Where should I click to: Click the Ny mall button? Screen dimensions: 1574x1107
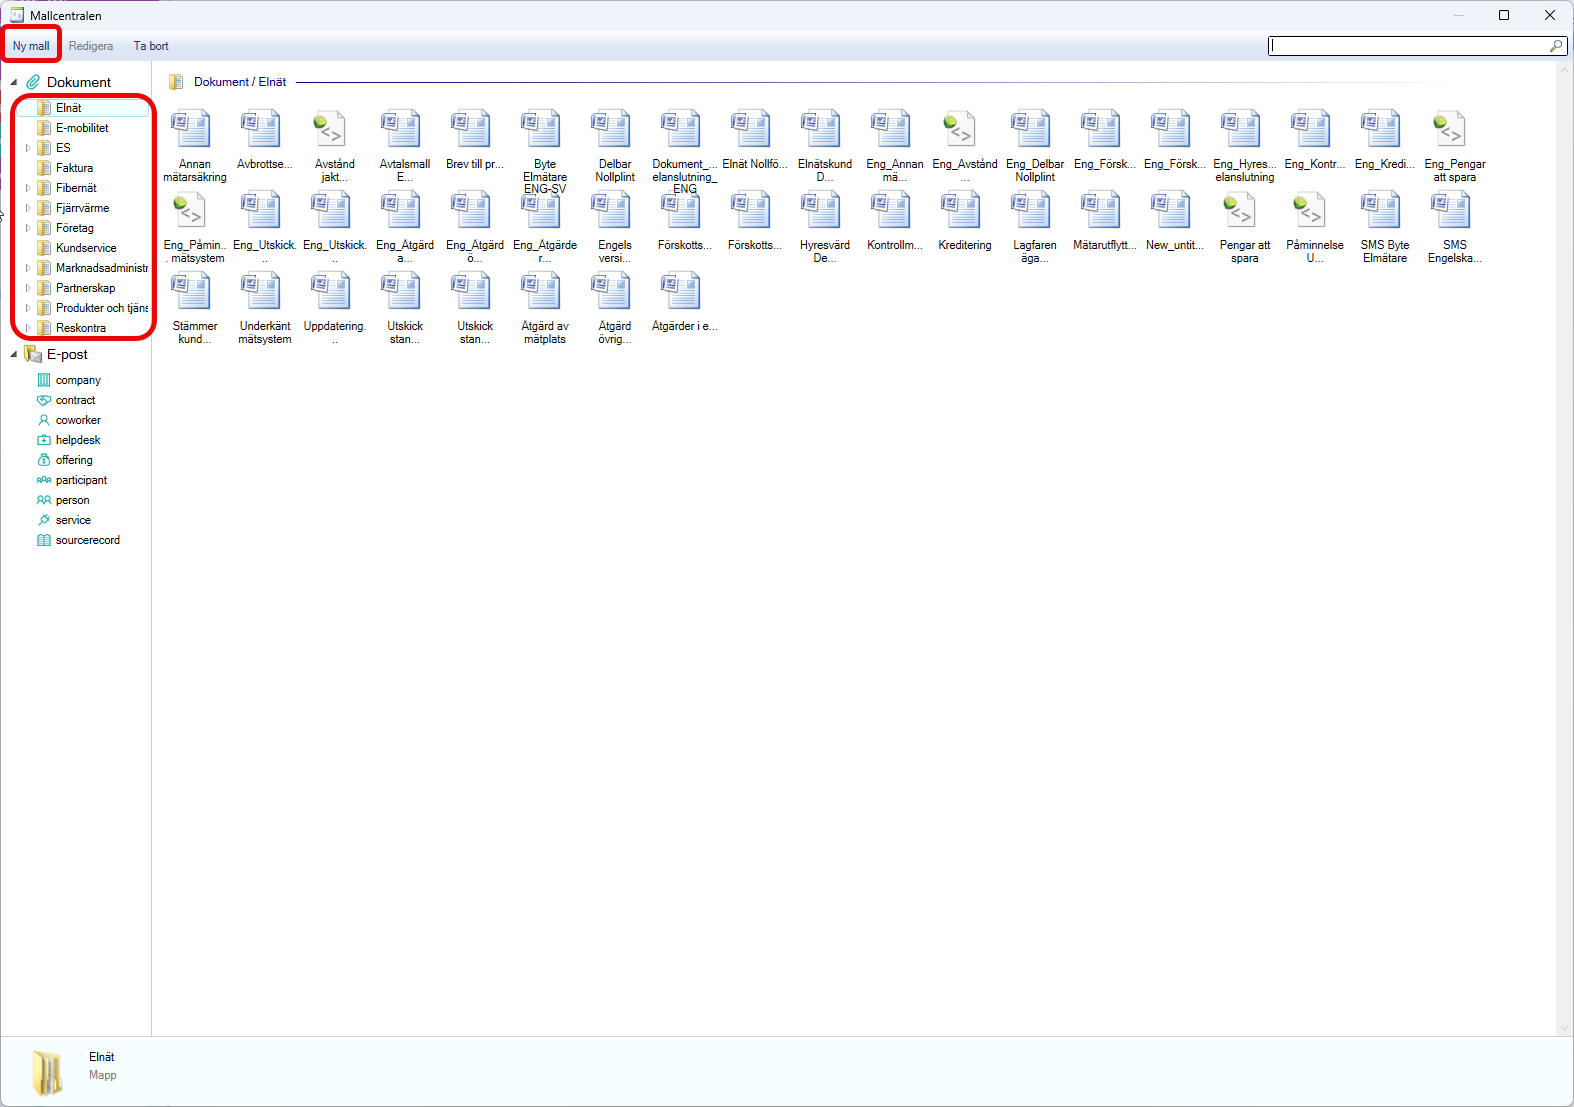[31, 46]
